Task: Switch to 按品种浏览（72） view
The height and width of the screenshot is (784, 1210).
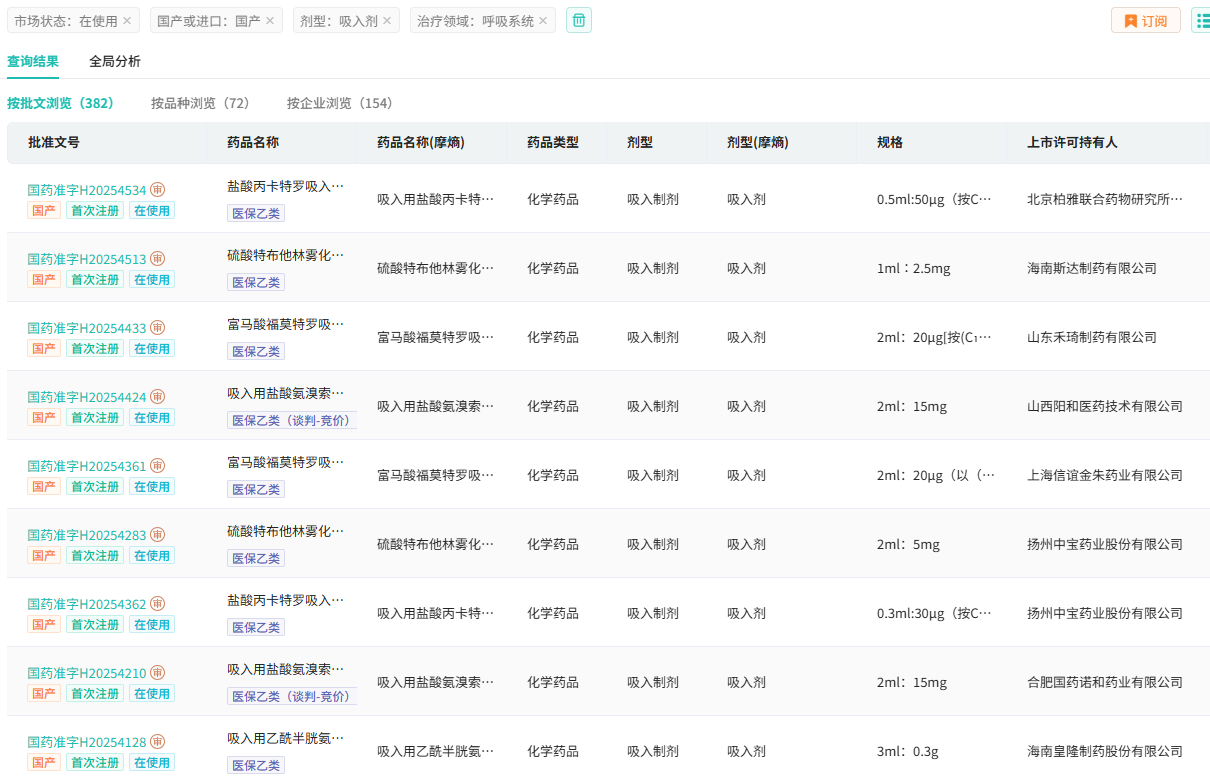Action: [200, 103]
